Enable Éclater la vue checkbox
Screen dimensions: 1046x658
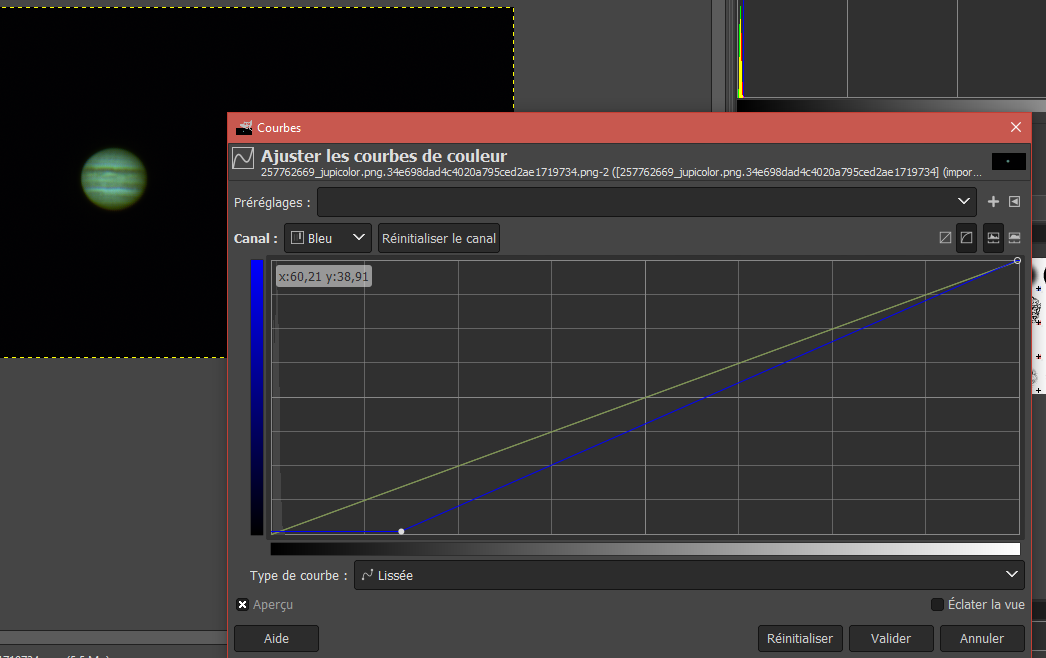pos(937,605)
